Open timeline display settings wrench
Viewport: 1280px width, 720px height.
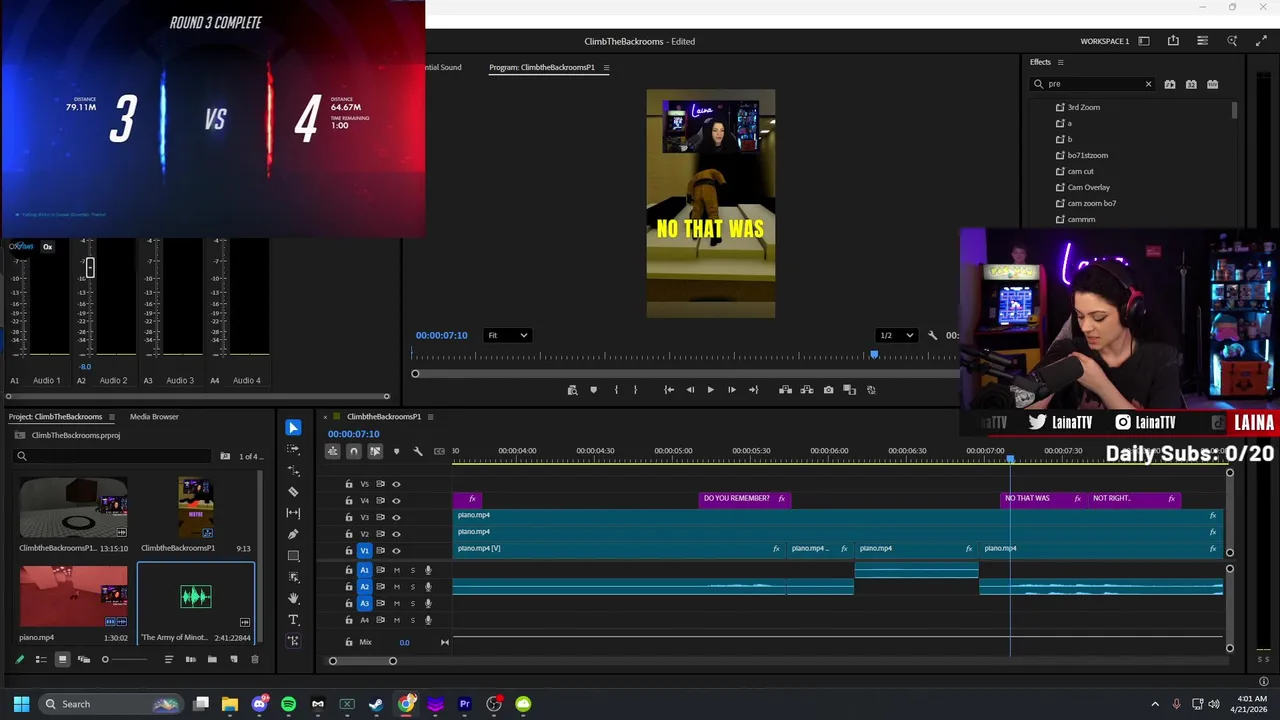point(418,452)
